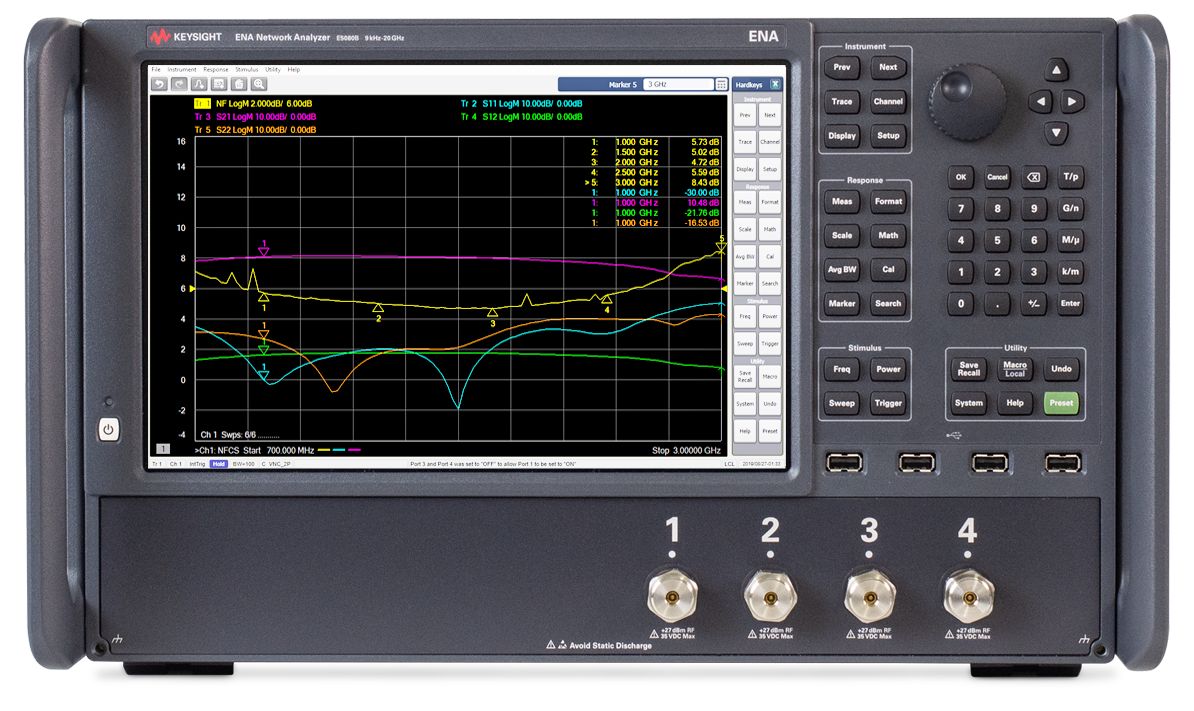The width and height of the screenshot is (1194, 711).
Task: Open the numeric keypad icon beside Marker 5 field
Action: [722, 85]
